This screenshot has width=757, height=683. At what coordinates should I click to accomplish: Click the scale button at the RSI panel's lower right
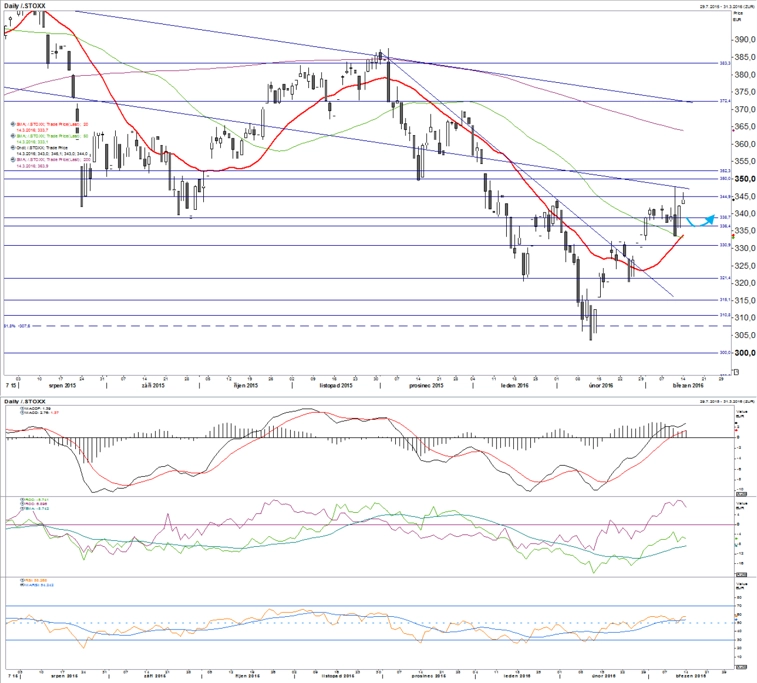click(x=741, y=667)
